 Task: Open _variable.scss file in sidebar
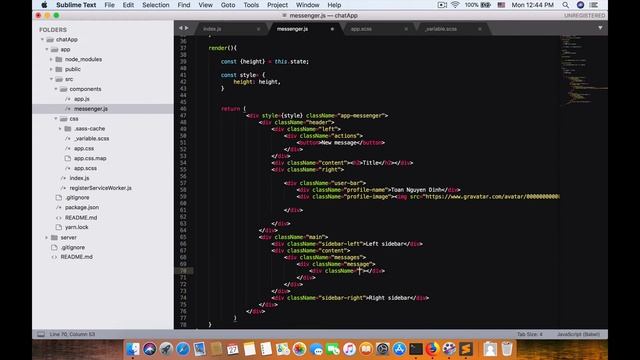click(91, 138)
